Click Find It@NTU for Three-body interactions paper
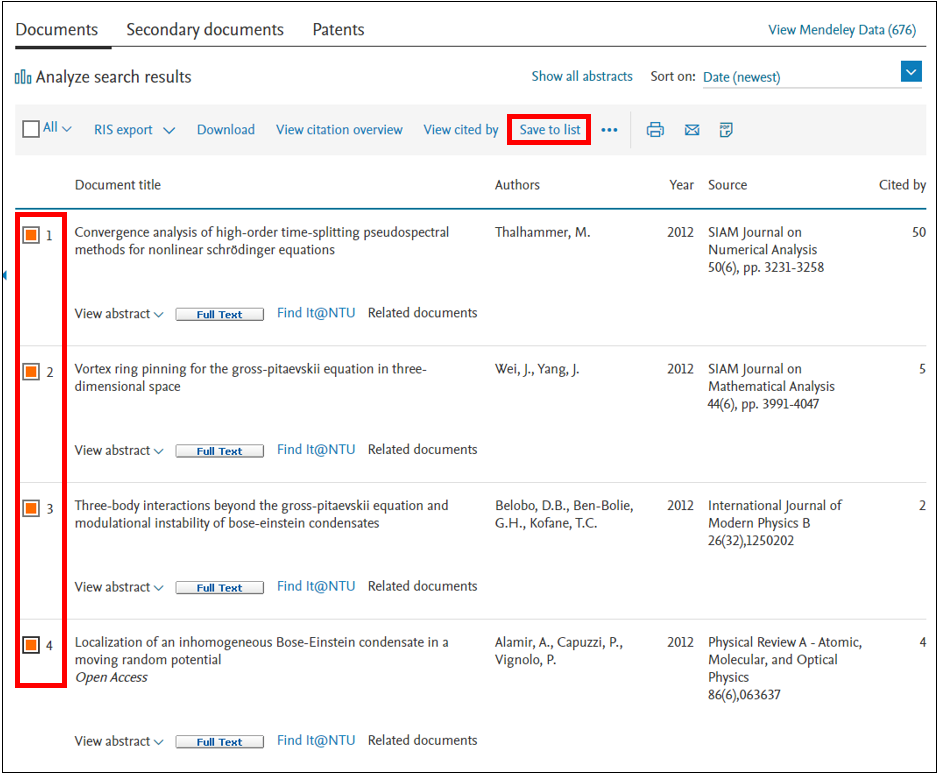This screenshot has height=775, width=938. pos(316,586)
